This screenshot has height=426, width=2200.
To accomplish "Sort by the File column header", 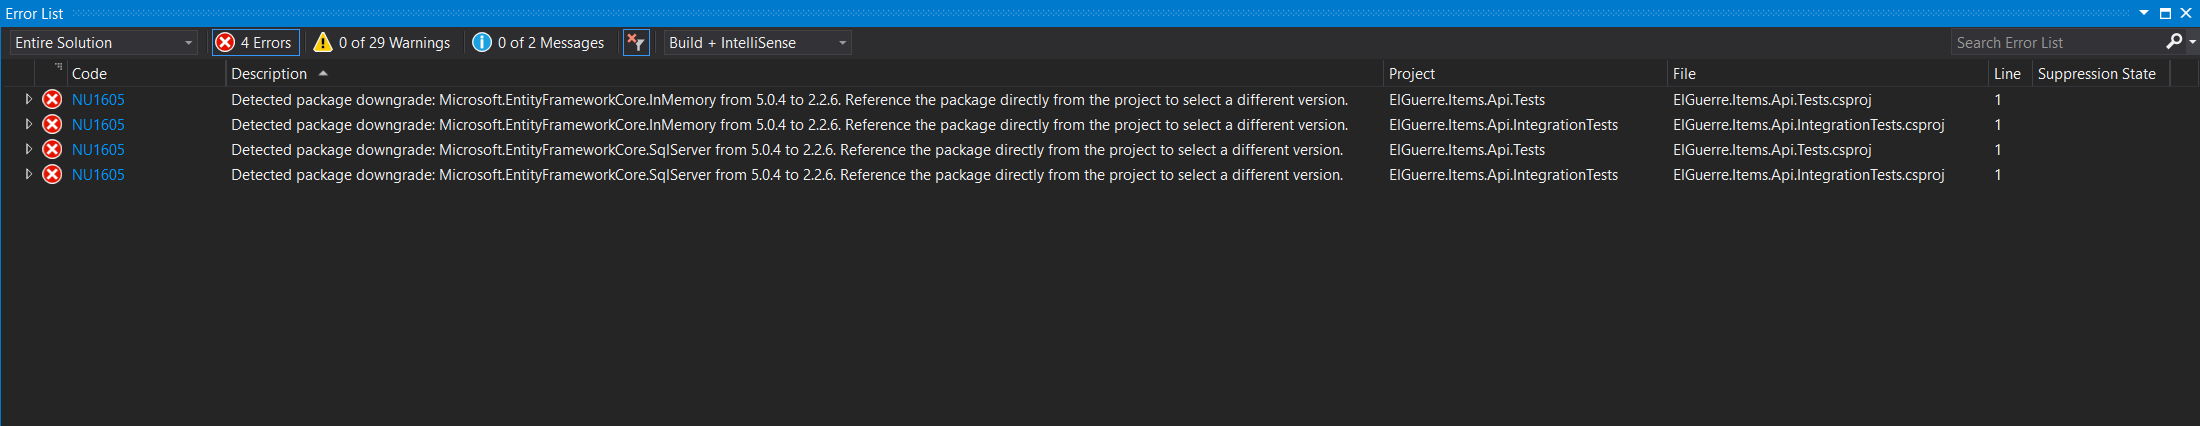I will click(1684, 74).
